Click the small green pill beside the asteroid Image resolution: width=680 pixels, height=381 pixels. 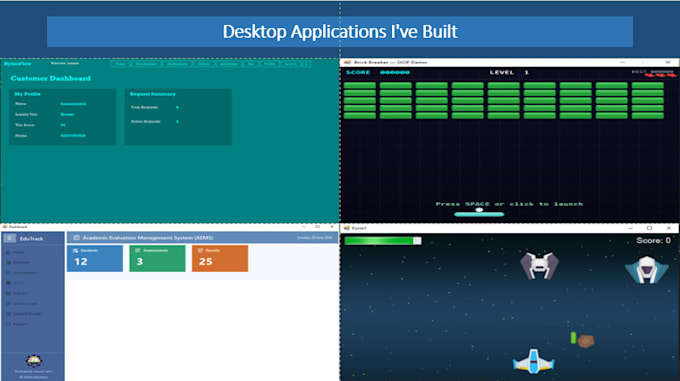[x=573, y=338]
